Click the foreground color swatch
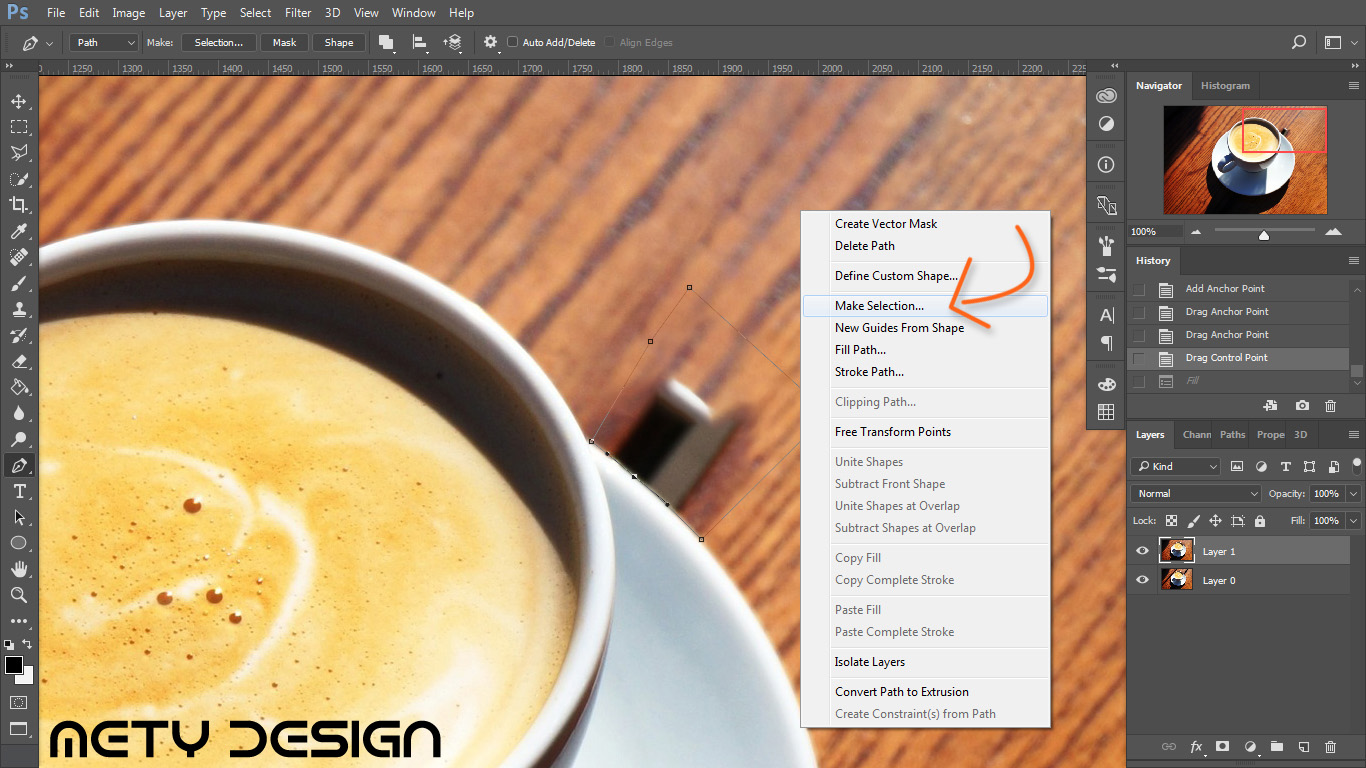Viewport: 1366px width, 768px height. click(14, 665)
